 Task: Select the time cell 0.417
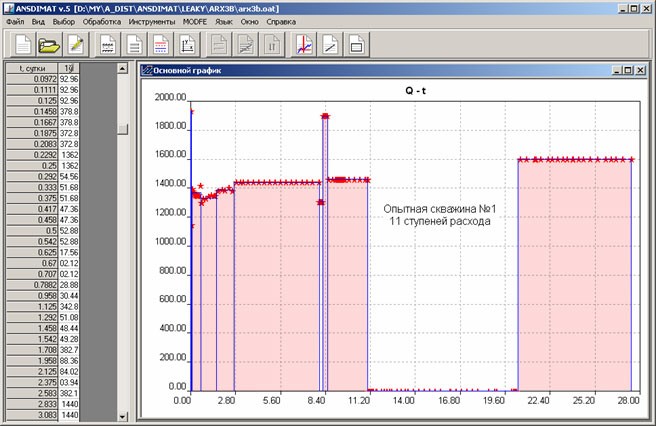32,209
